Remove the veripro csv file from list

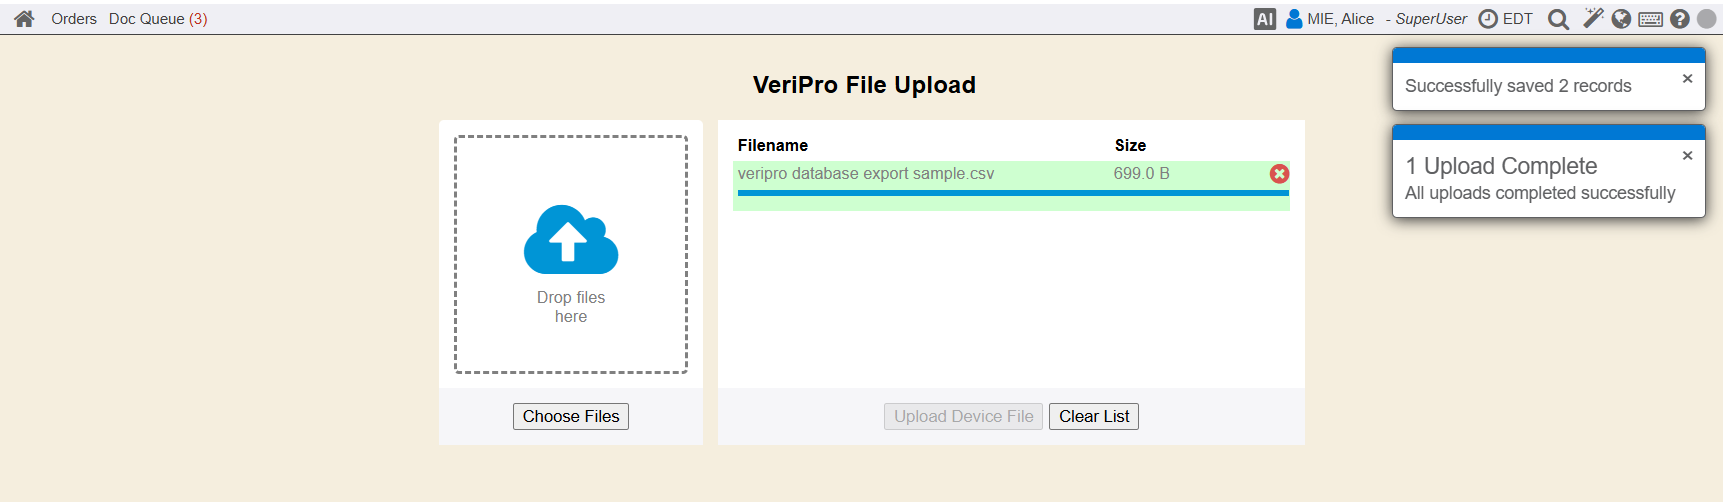coord(1279,174)
